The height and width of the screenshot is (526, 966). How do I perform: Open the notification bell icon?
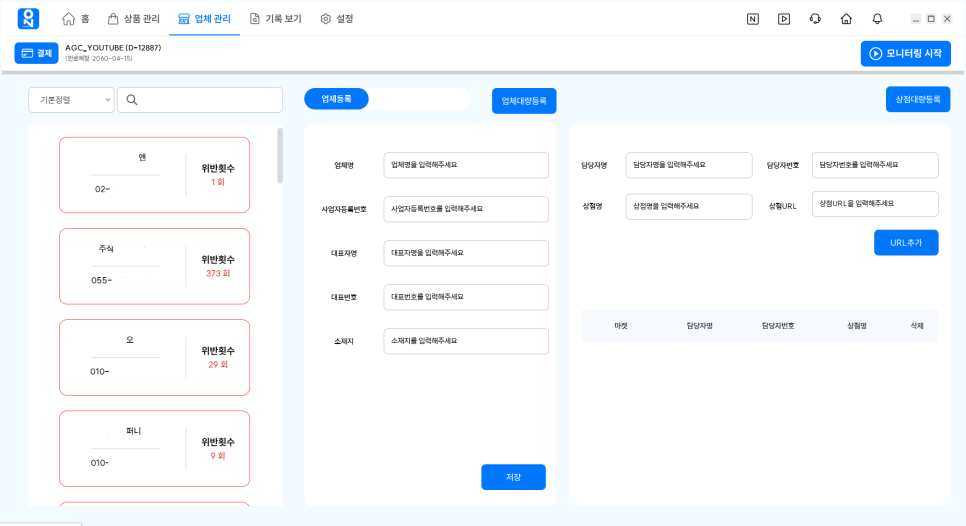point(877,19)
